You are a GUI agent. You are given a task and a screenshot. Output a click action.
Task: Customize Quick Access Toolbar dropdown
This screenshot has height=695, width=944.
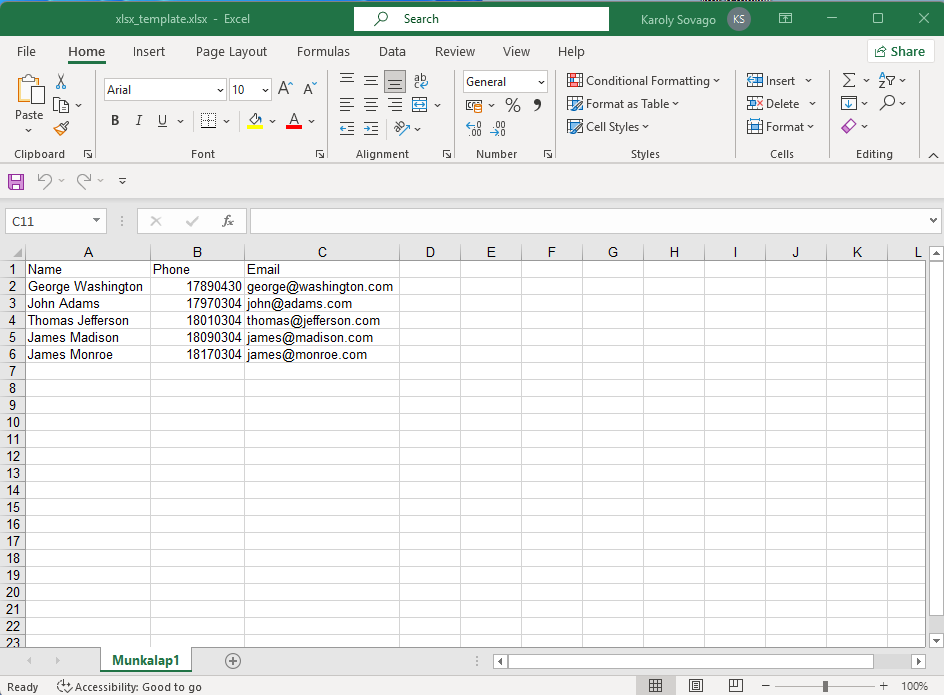pyautogui.click(x=122, y=181)
